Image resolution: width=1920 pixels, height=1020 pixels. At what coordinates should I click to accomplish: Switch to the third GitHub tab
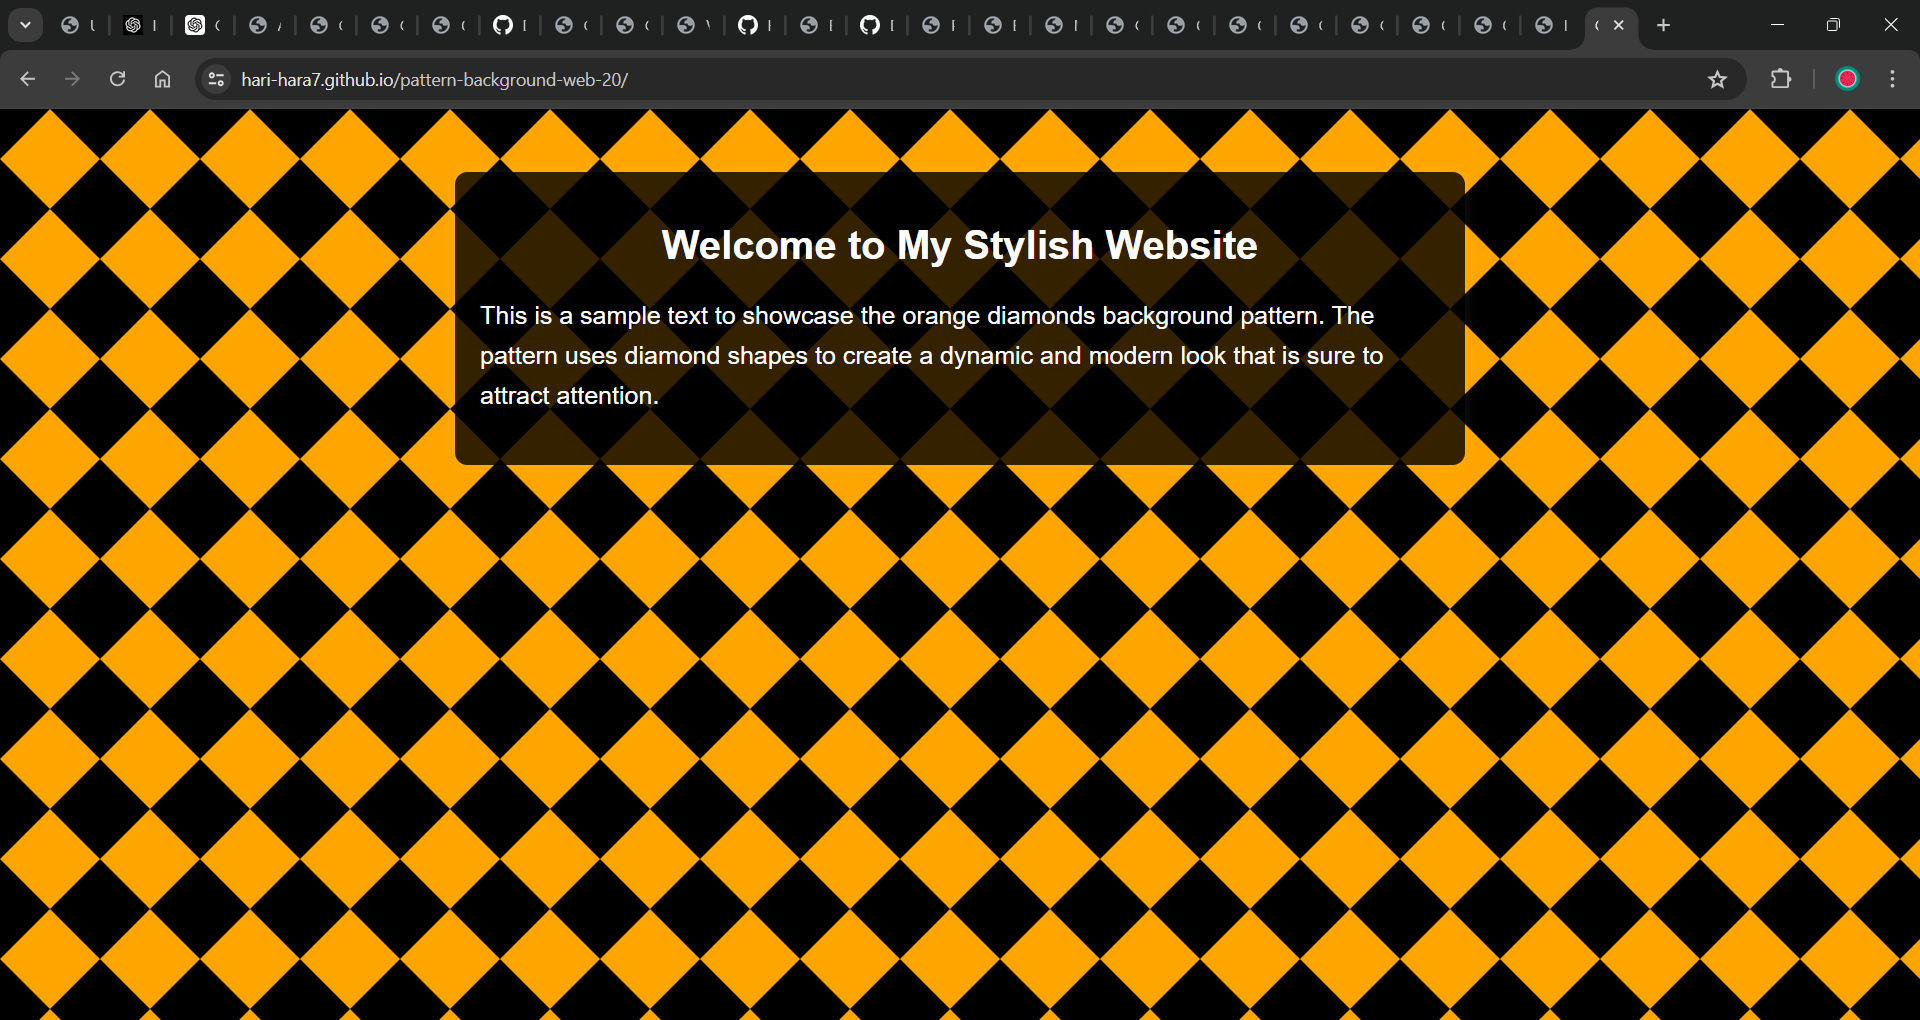pos(877,25)
